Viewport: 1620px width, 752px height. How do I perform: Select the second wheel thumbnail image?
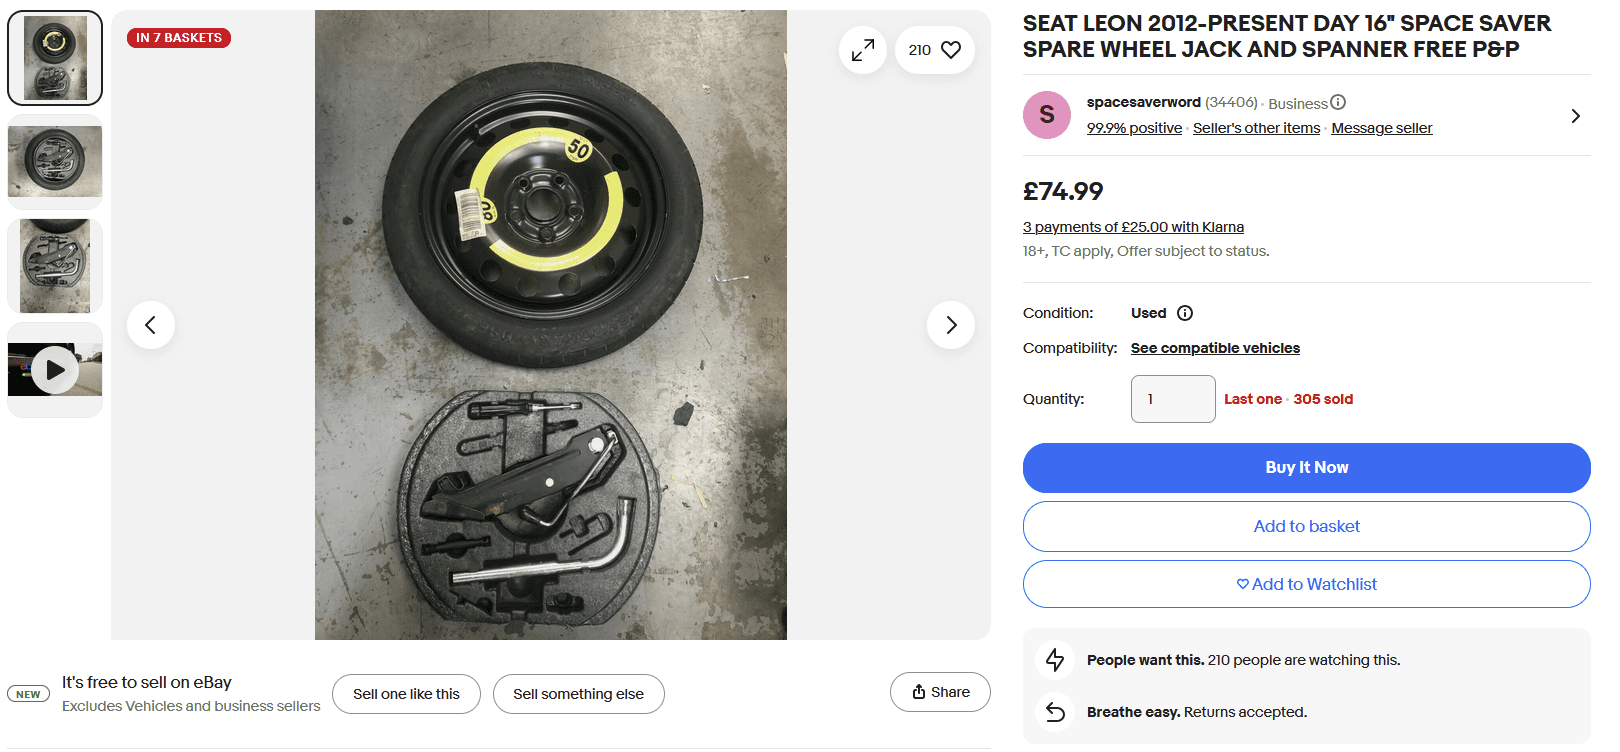click(55, 162)
